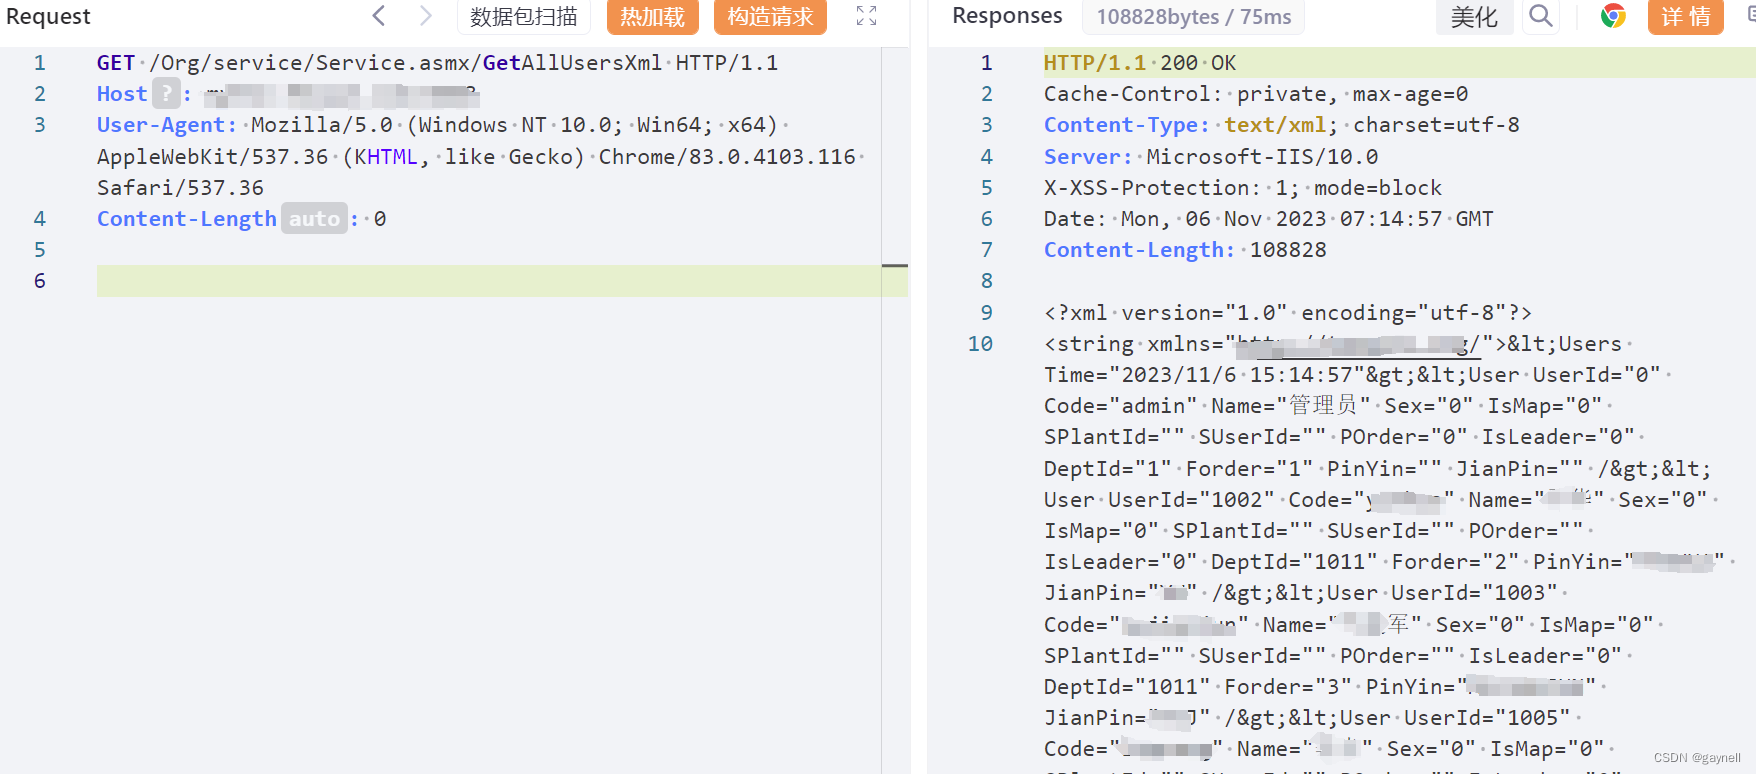Click the 美化 beautify button
This screenshot has width=1756, height=774.
pyautogui.click(x=1474, y=17)
